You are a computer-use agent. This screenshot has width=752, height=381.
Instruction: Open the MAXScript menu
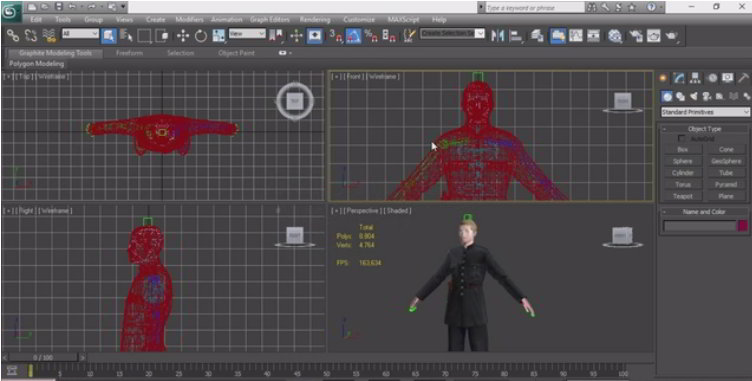(x=403, y=20)
